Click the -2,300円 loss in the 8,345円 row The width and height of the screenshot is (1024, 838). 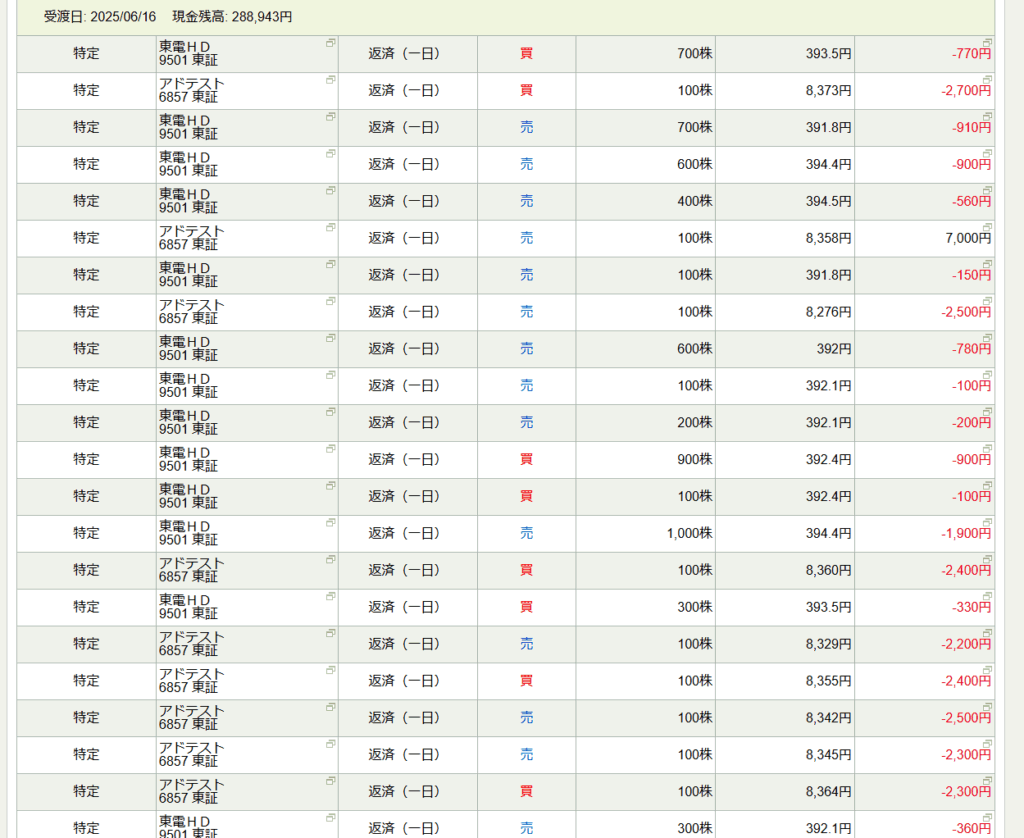pos(966,755)
